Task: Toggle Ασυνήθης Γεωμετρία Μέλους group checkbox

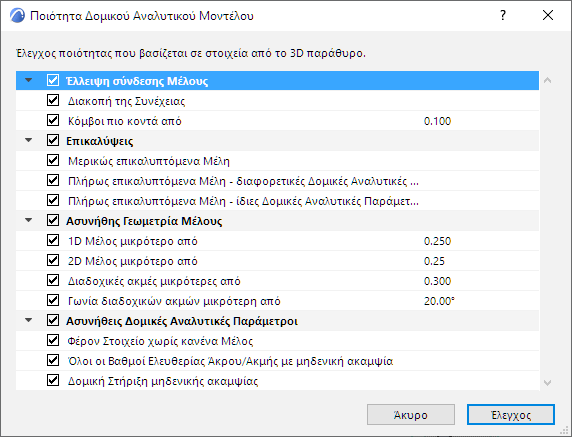Action: [53, 220]
